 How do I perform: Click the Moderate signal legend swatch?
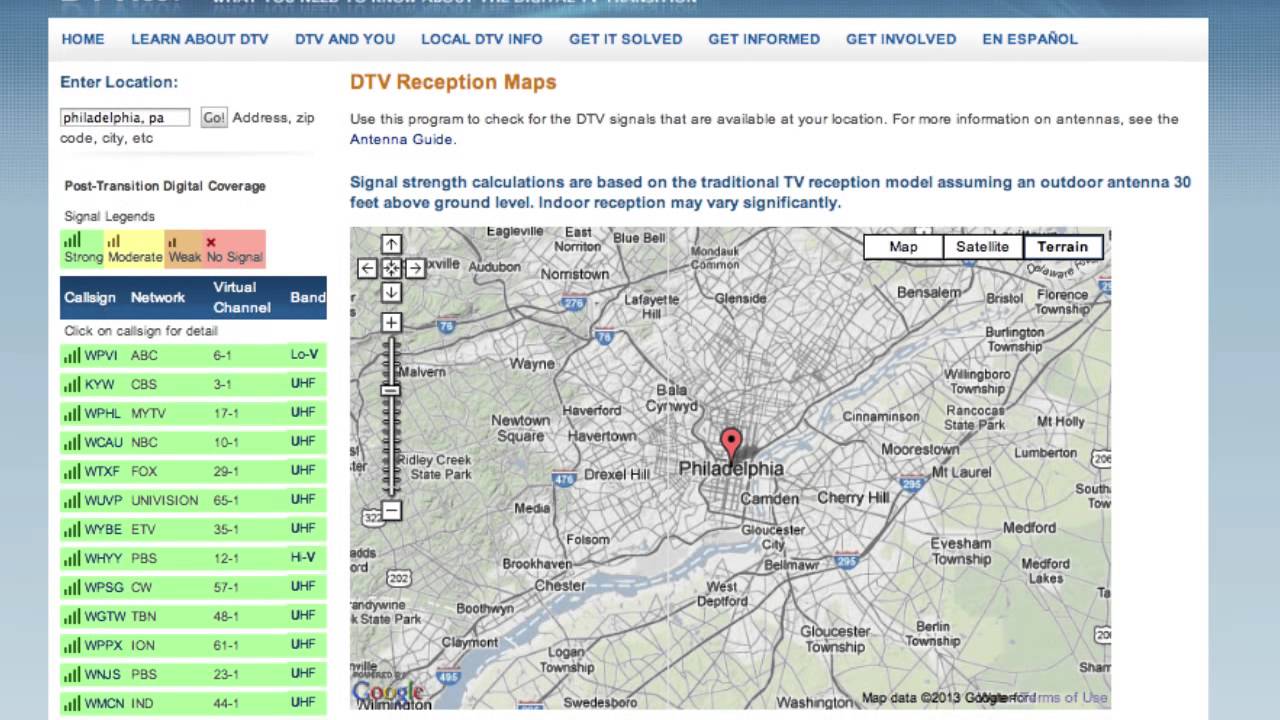tap(134, 249)
